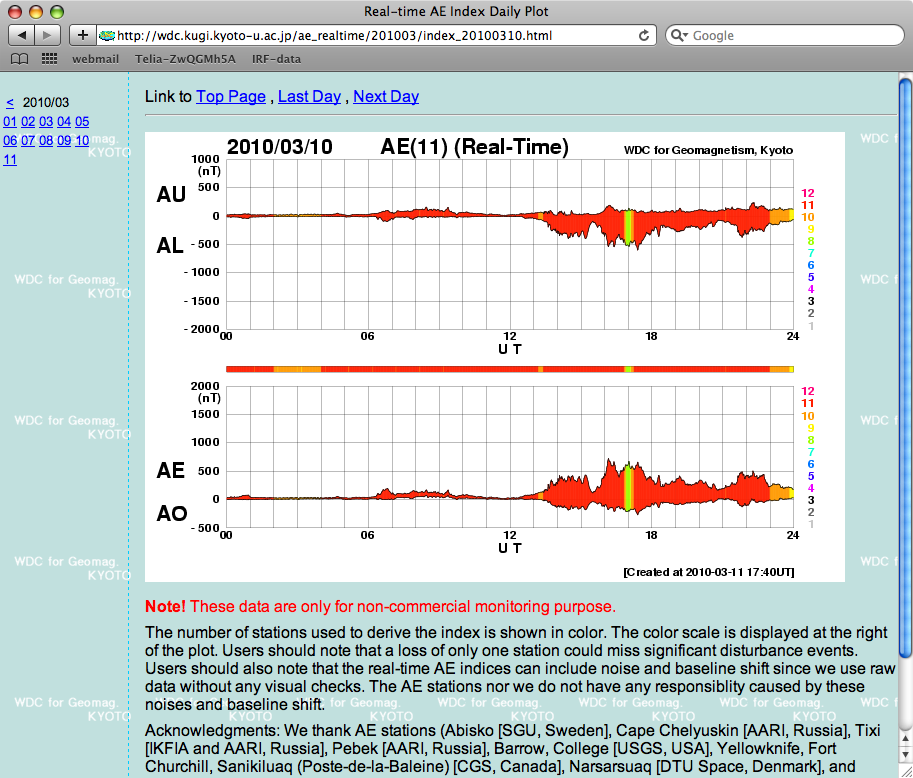The height and width of the screenshot is (778, 913).
Task: Click the previous month '<' link
Action: 10,102
